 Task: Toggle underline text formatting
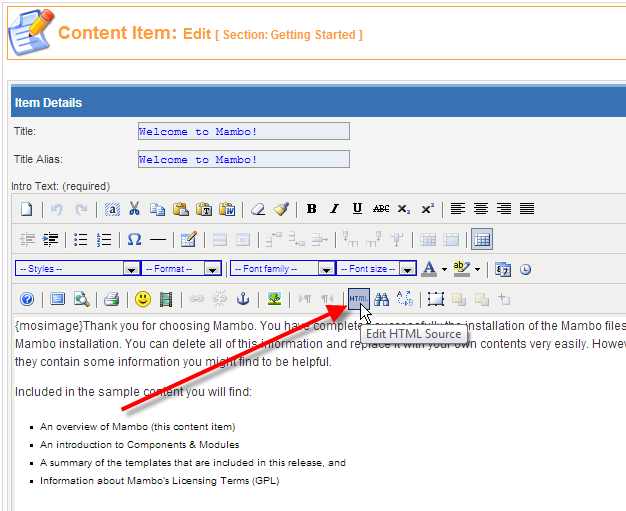357,209
